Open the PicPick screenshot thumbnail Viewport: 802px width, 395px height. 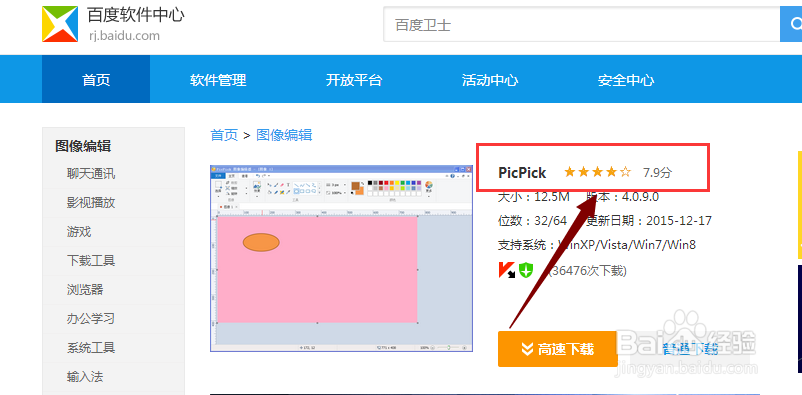click(341, 258)
